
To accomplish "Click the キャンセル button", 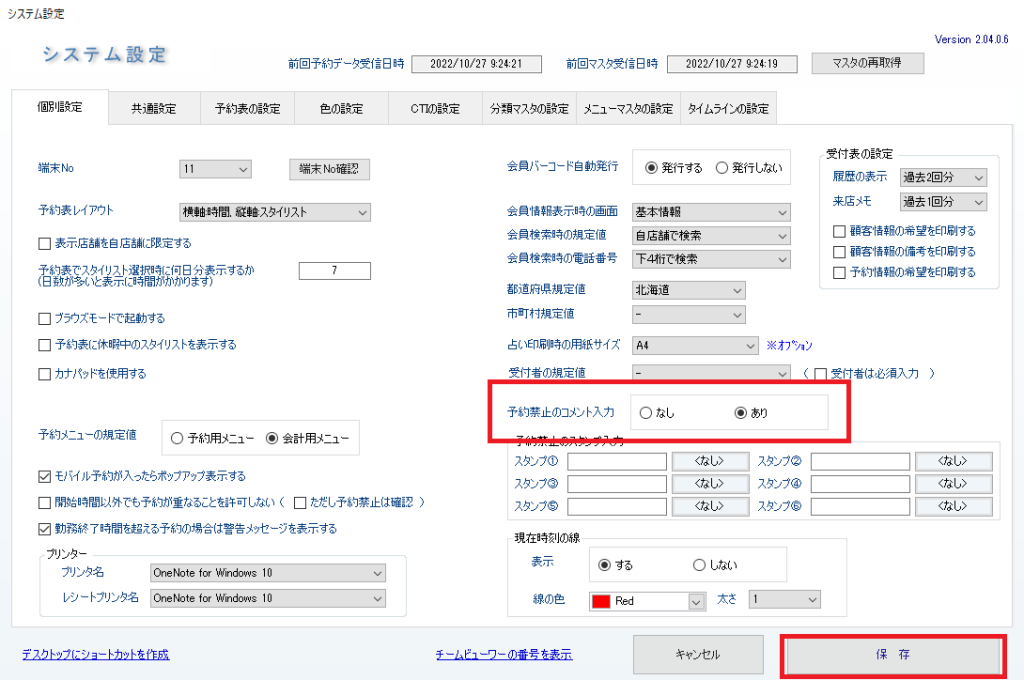I will tap(697, 655).
